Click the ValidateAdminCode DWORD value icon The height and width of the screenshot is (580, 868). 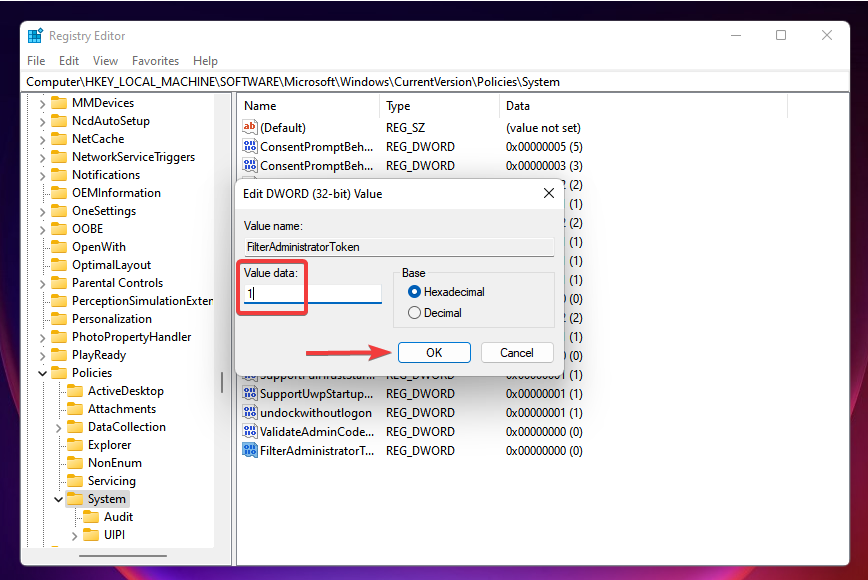pos(250,432)
